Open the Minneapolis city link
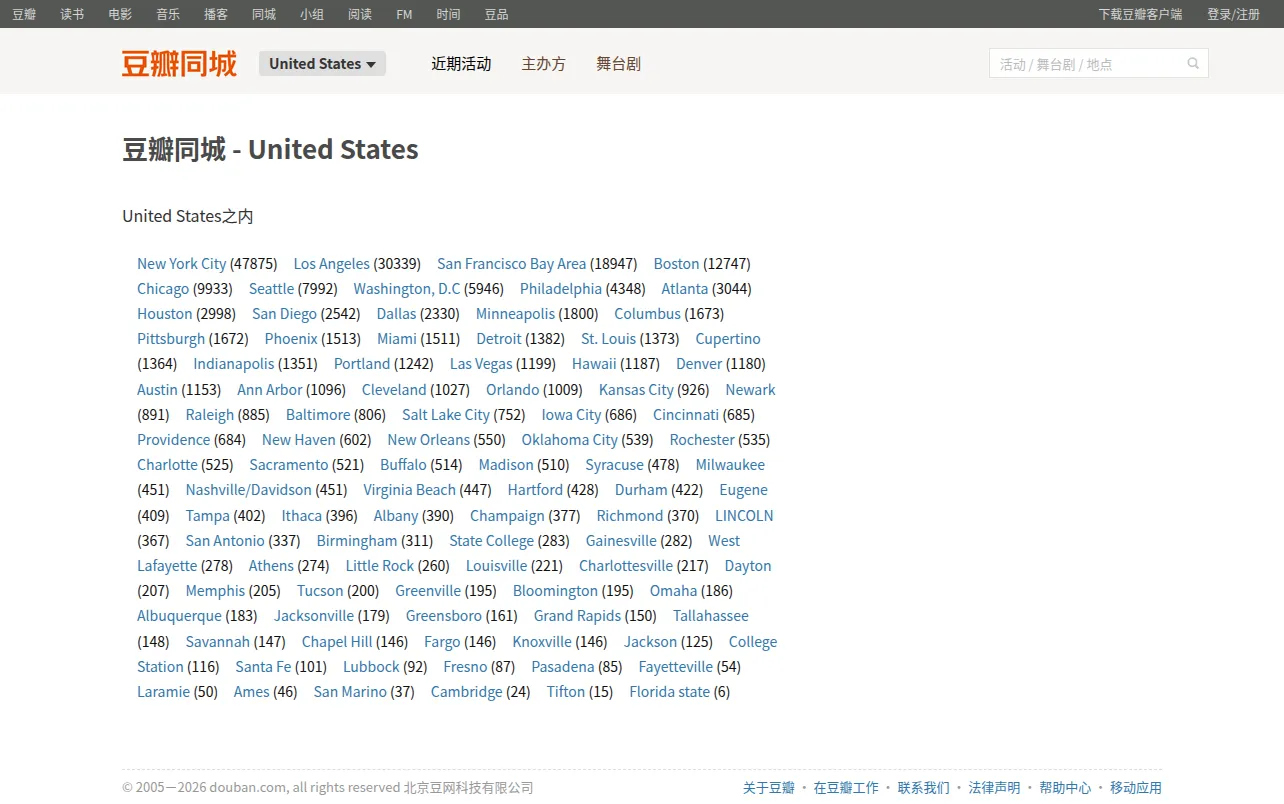 coord(515,314)
